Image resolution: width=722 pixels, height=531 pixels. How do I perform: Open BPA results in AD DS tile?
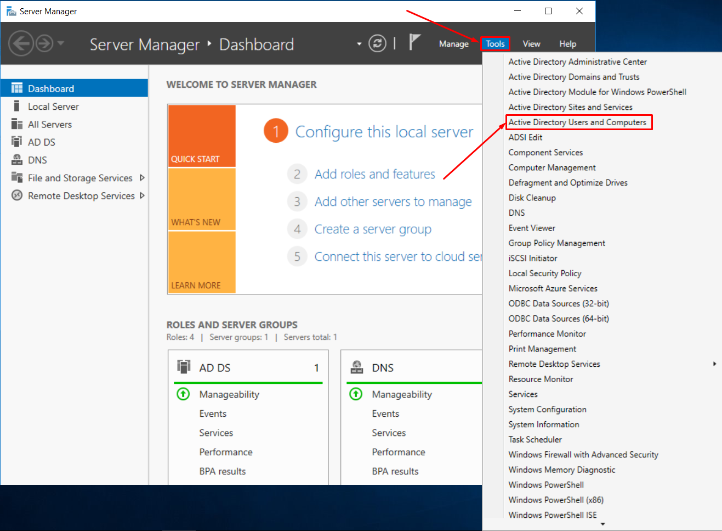[222, 472]
